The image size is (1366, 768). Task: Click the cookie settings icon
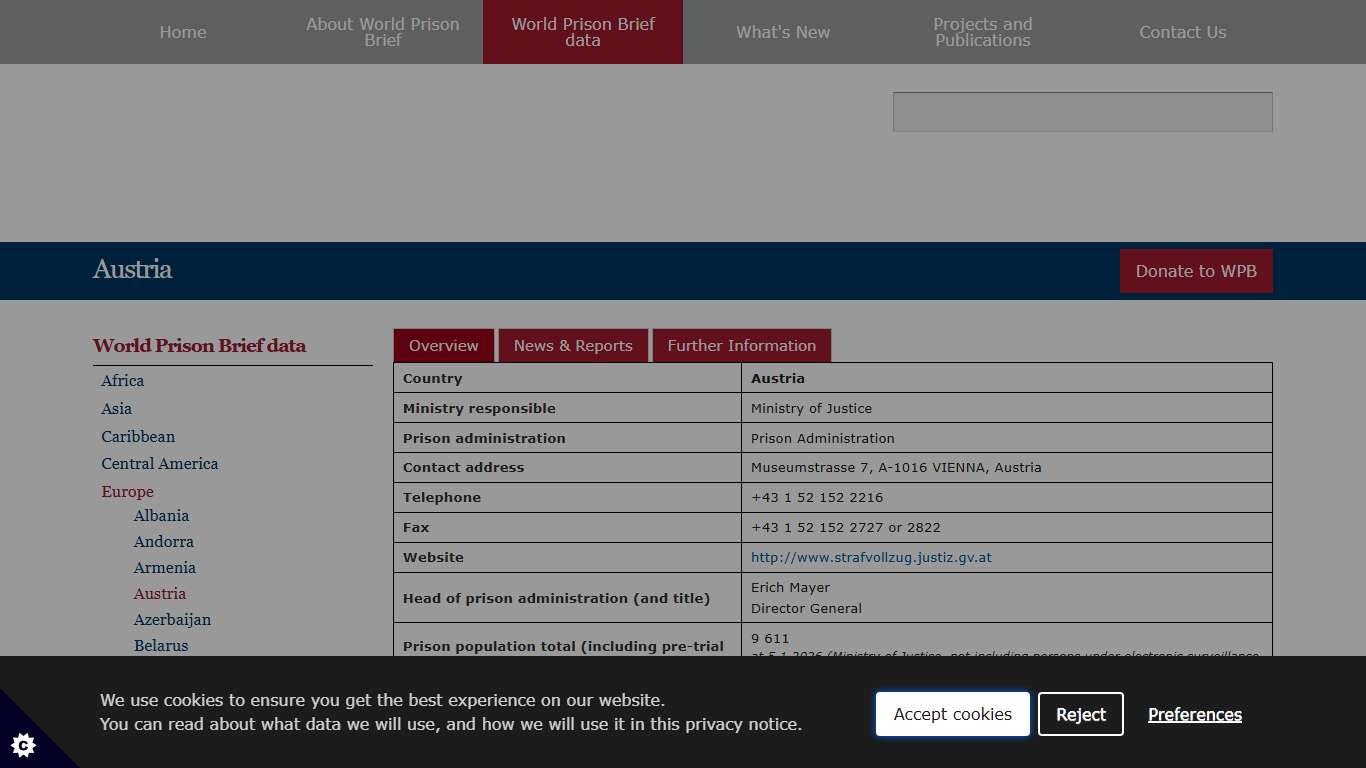tap(23, 744)
